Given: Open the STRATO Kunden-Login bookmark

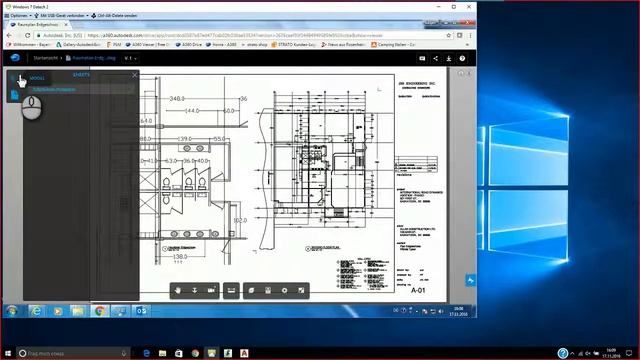Looking at the screenshot, I should pyautogui.click(x=294, y=44).
